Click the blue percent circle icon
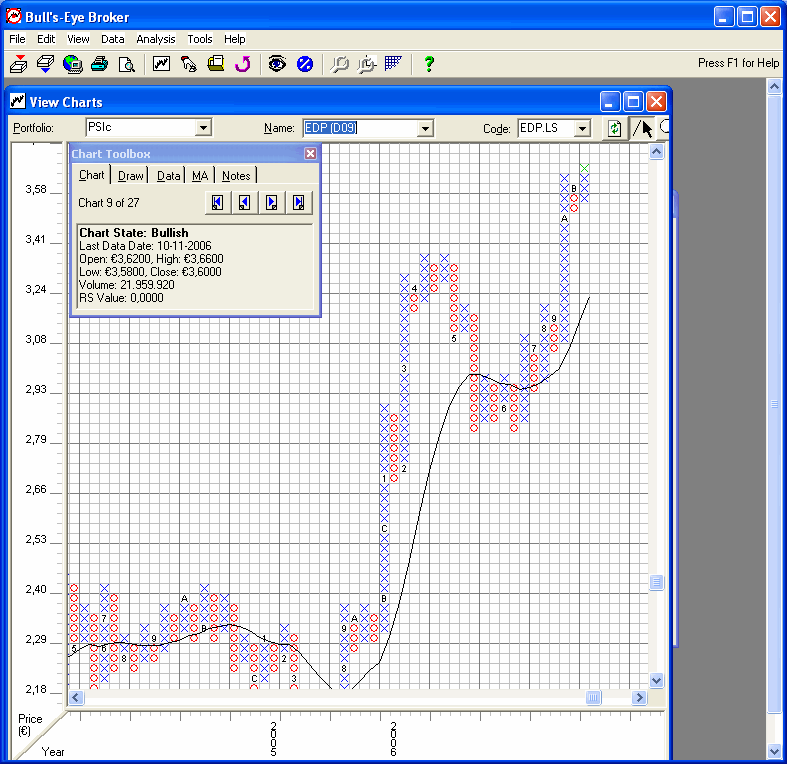Image resolution: width=787 pixels, height=764 pixels. pyautogui.click(x=305, y=64)
